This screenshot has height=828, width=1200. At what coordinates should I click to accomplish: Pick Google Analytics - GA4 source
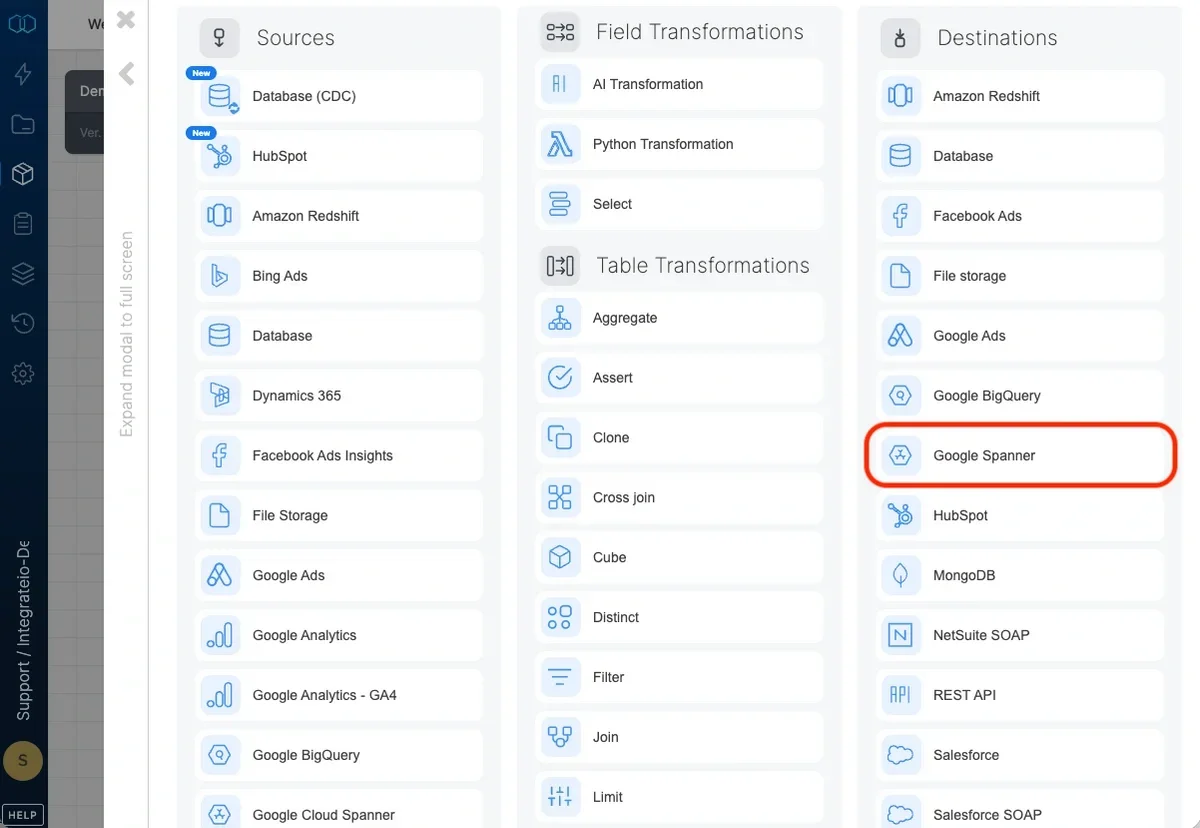point(339,696)
